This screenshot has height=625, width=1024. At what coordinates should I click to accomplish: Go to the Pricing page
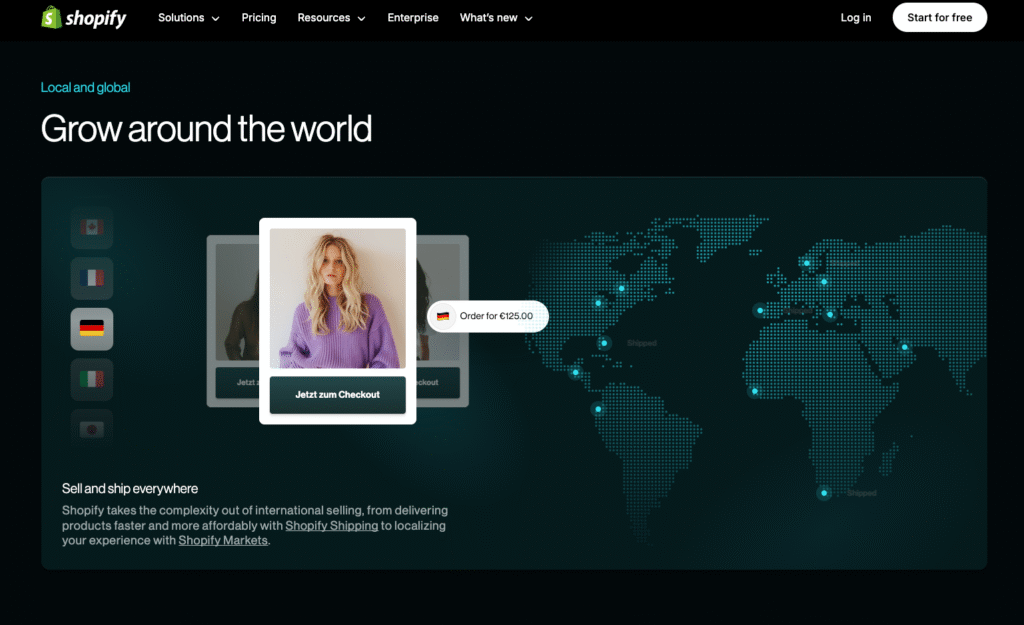click(259, 18)
